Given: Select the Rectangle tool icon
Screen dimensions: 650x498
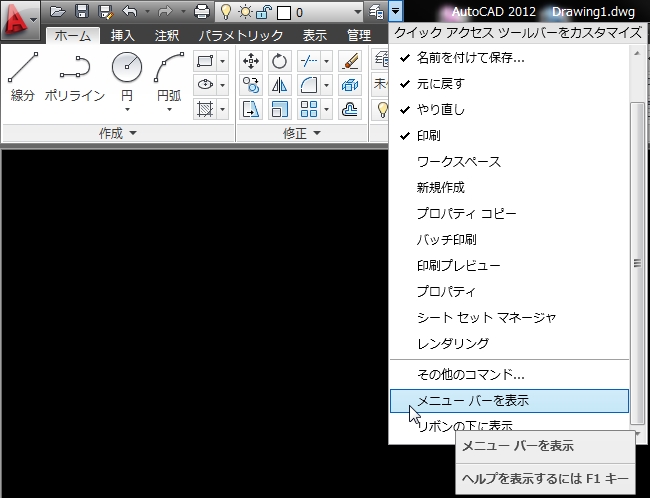Looking at the screenshot, I should coord(205,61).
